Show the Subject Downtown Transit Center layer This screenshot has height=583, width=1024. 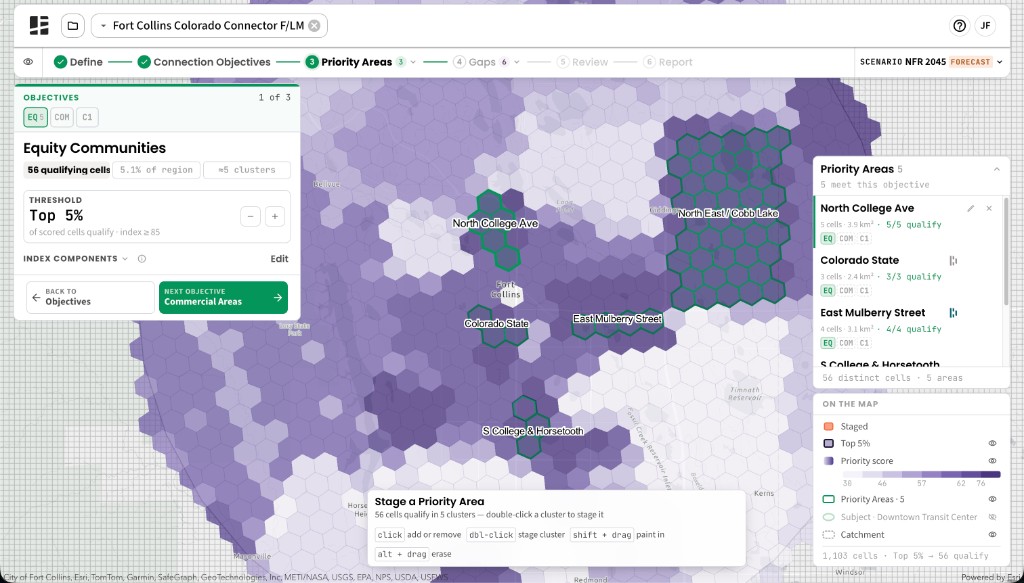click(992, 517)
